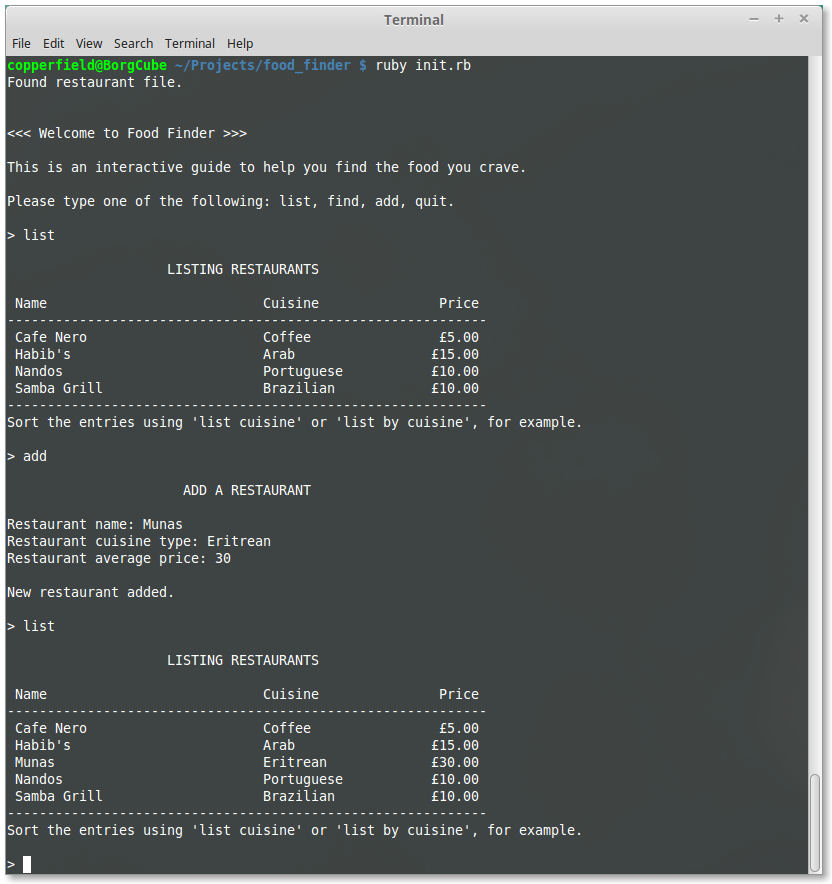
Task: Open the View menu
Action: pos(89,43)
